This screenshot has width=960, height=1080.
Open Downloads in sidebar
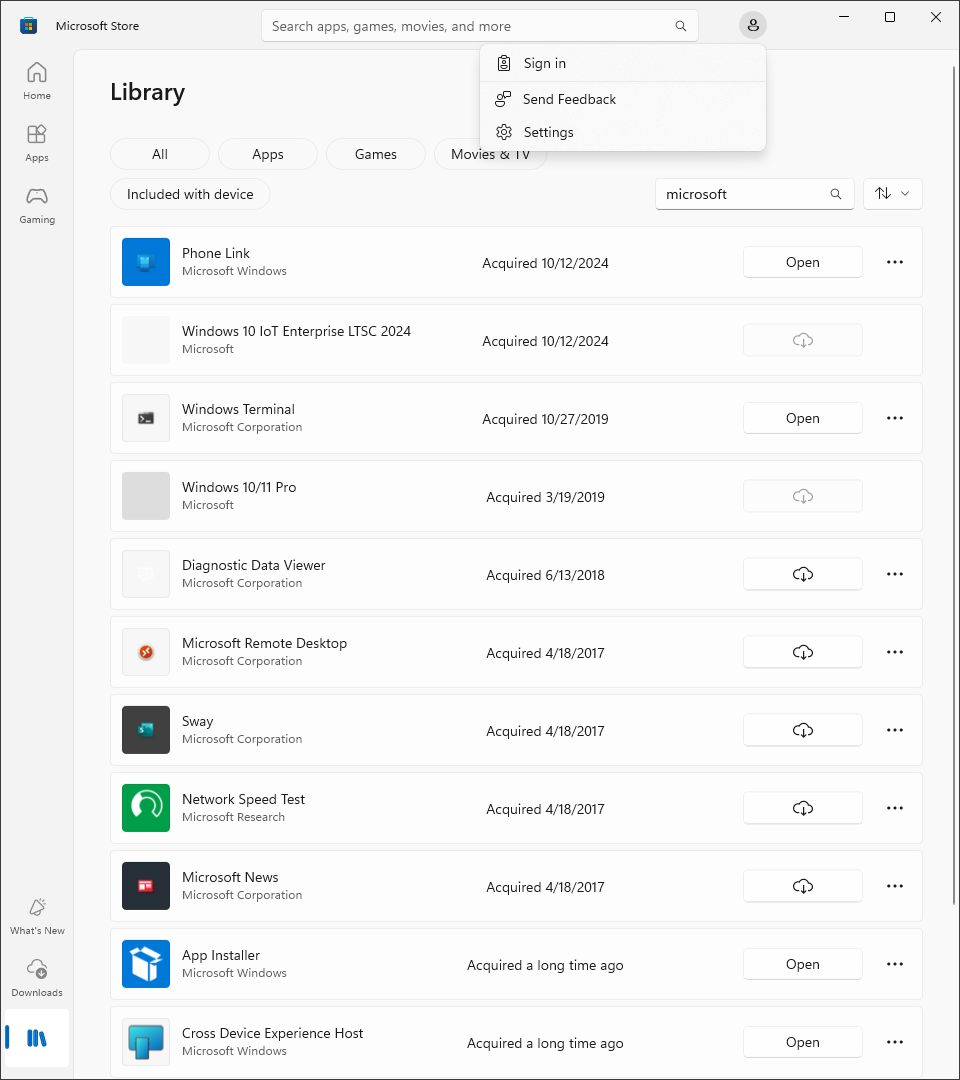(36, 978)
